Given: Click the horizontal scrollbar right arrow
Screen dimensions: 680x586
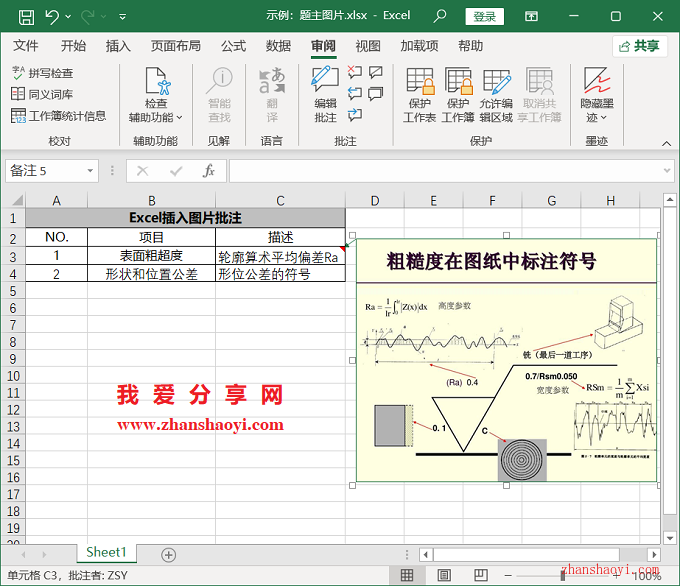Looking at the screenshot, I should click(654, 554).
